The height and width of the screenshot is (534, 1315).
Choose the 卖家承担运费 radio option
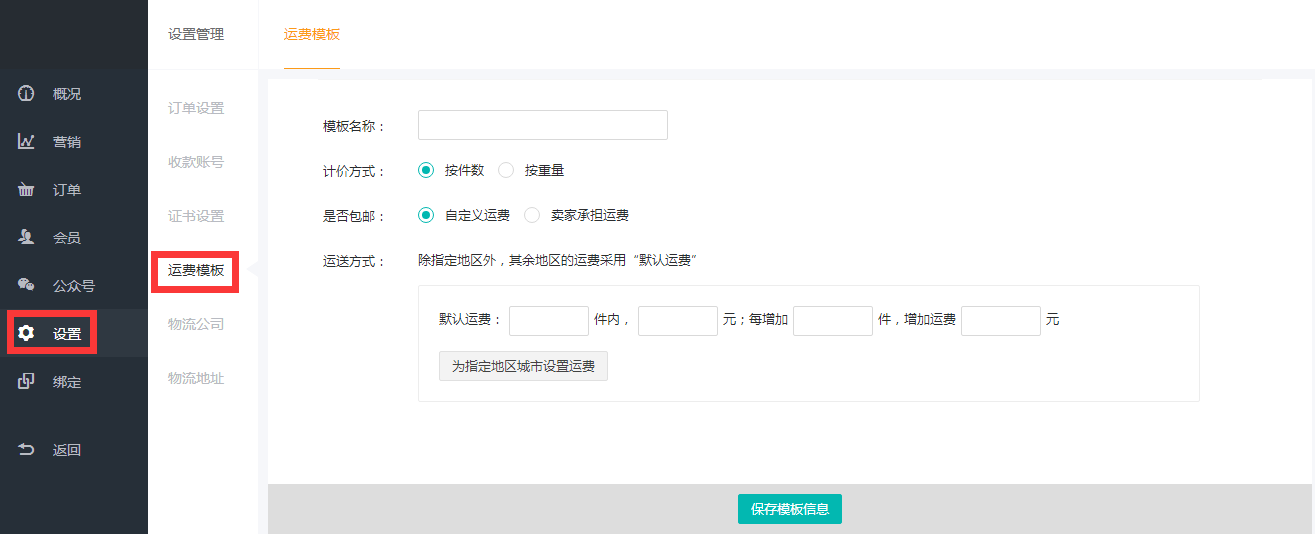[532, 215]
